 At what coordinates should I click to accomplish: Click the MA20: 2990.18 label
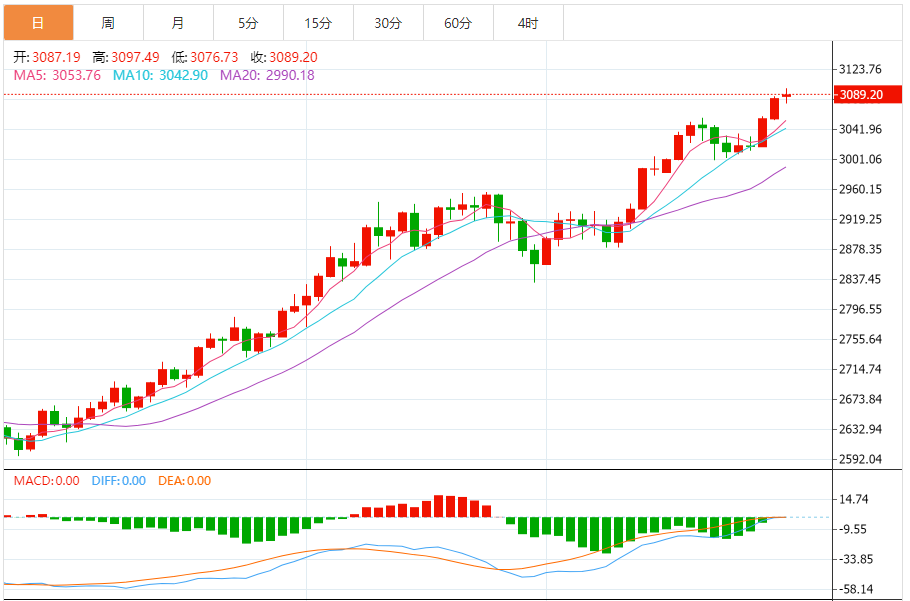coord(267,75)
